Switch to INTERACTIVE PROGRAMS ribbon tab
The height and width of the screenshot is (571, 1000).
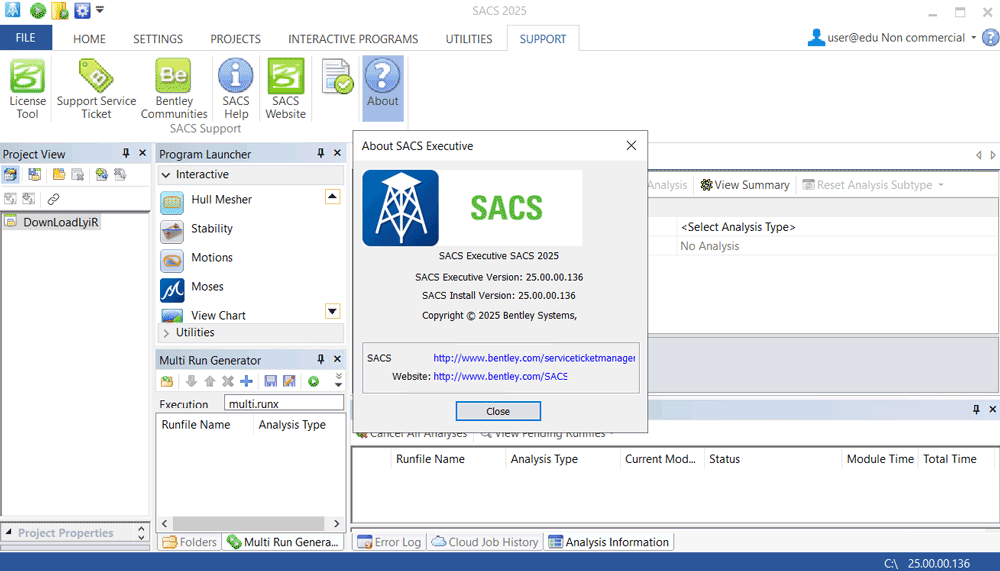pos(353,39)
